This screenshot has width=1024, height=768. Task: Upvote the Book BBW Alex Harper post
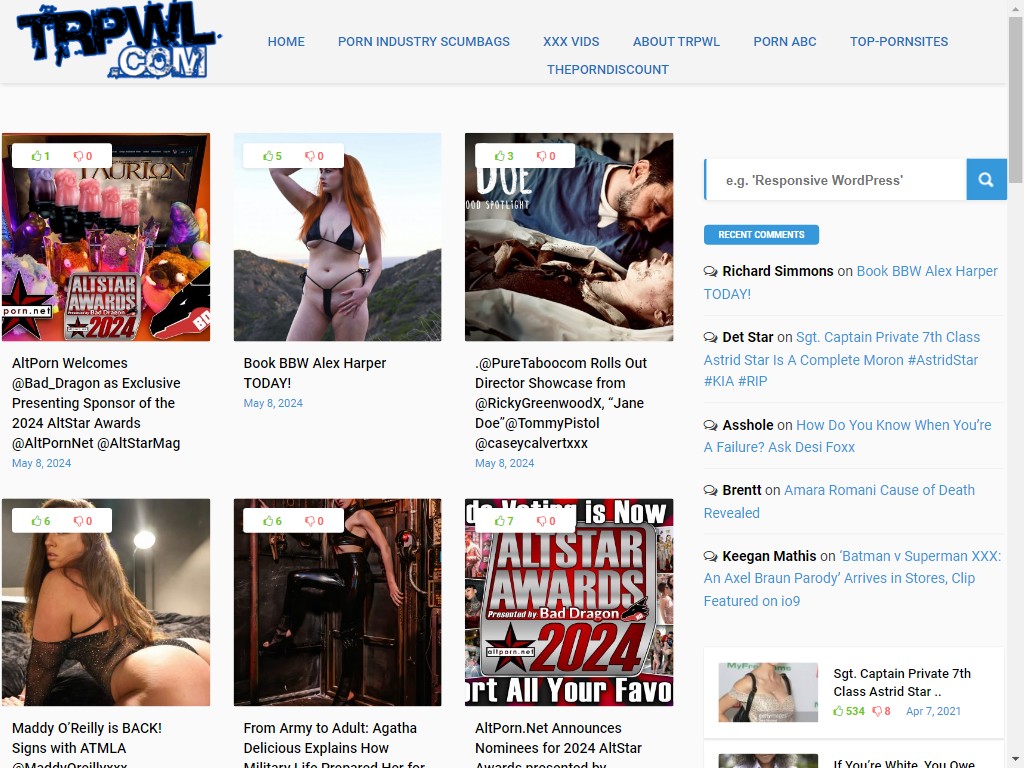[x=272, y=156]
